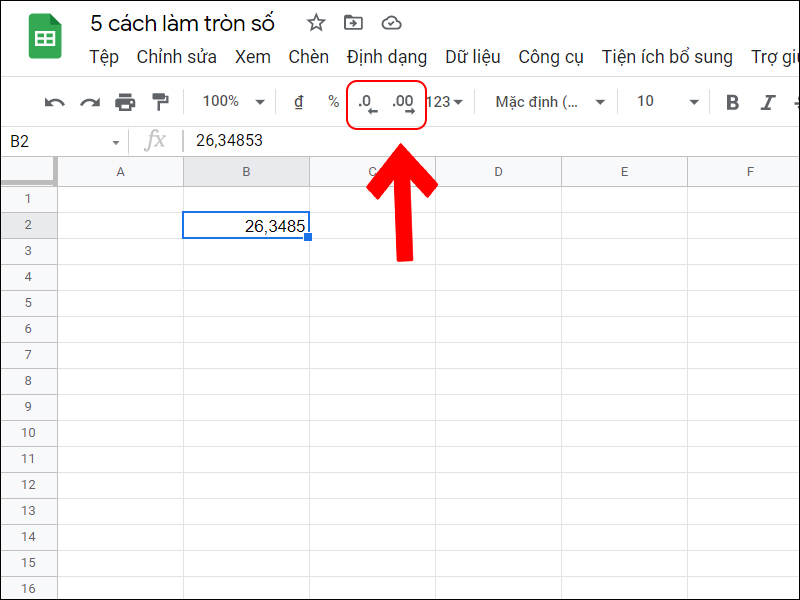
Task: Star the spreadsheet as favorite
Action: pyautogui.click(x=315, y=22)
